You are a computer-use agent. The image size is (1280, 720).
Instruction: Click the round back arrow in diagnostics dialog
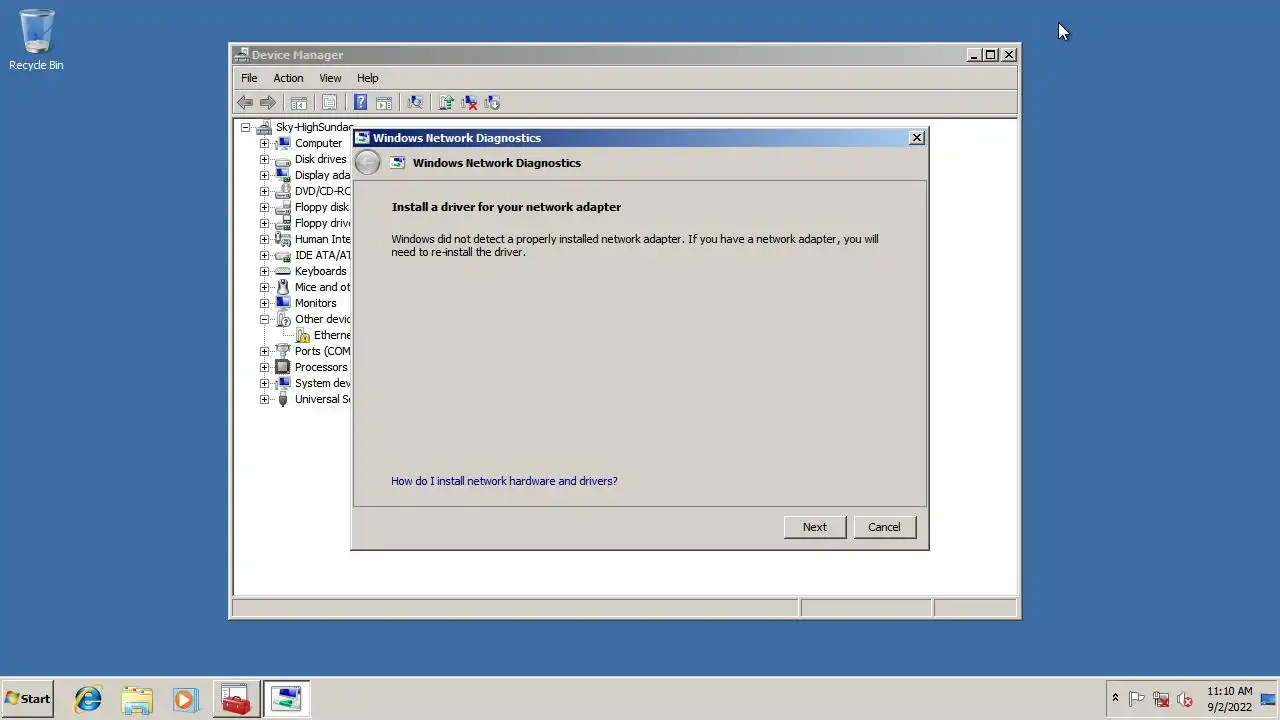pyautogui.click(x=368, y=163)
